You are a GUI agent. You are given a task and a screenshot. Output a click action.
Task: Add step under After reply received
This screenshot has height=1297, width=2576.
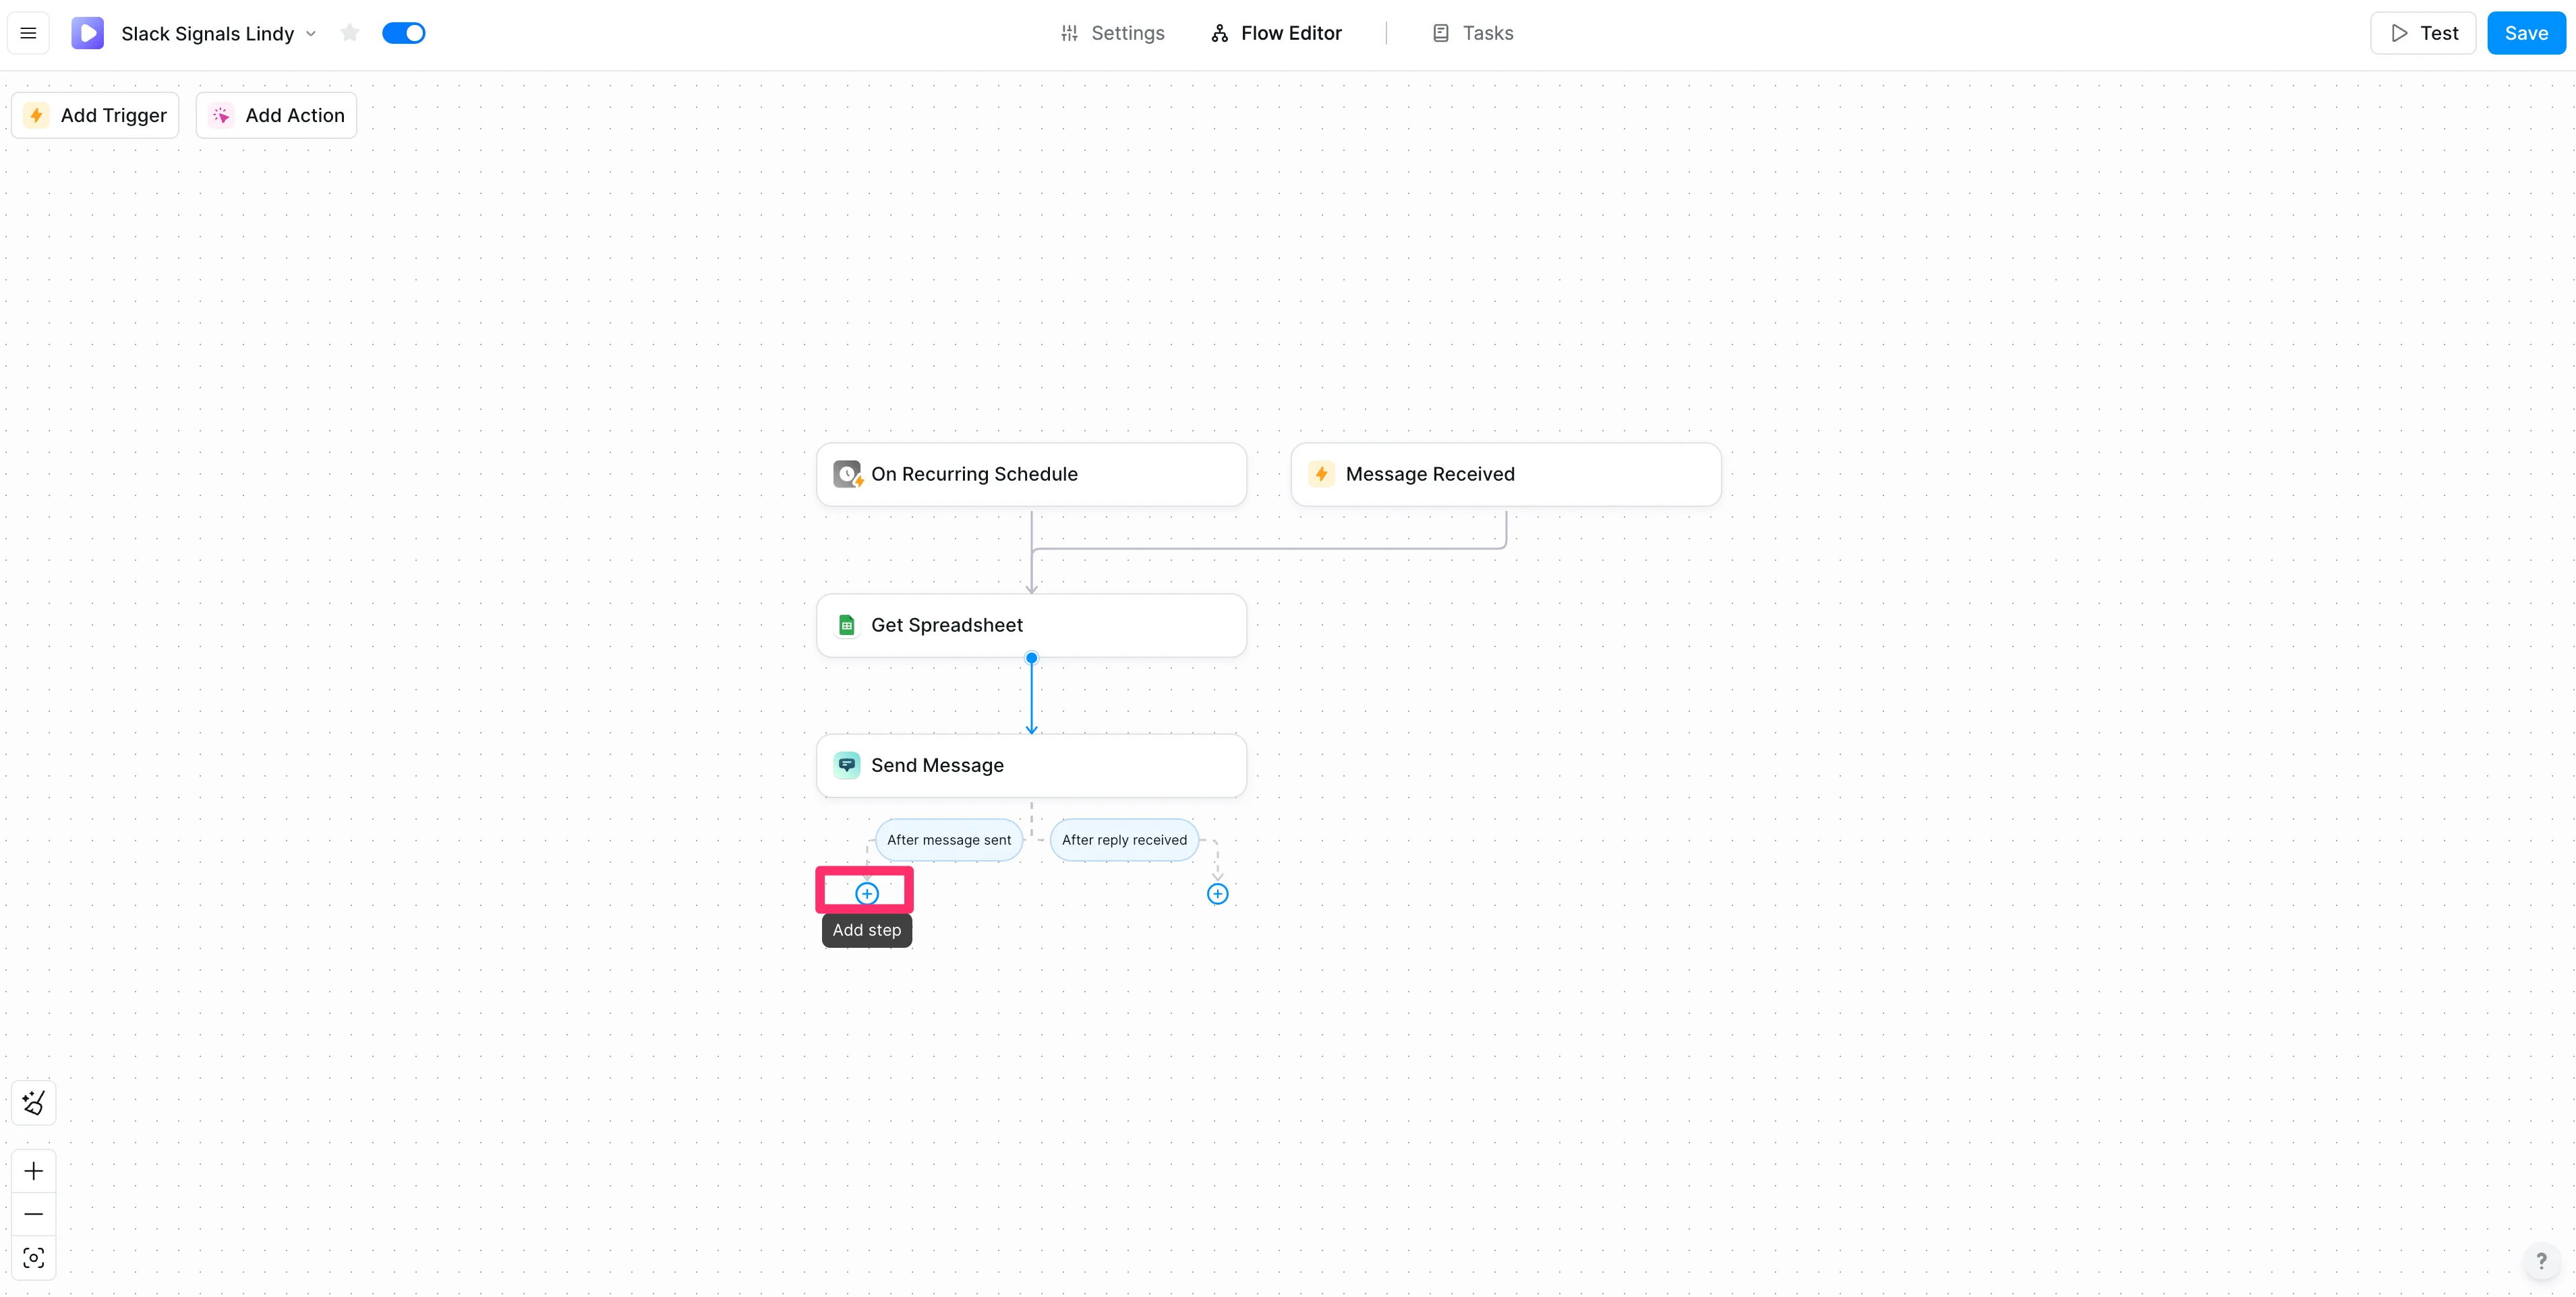(x=1217, y=894)
